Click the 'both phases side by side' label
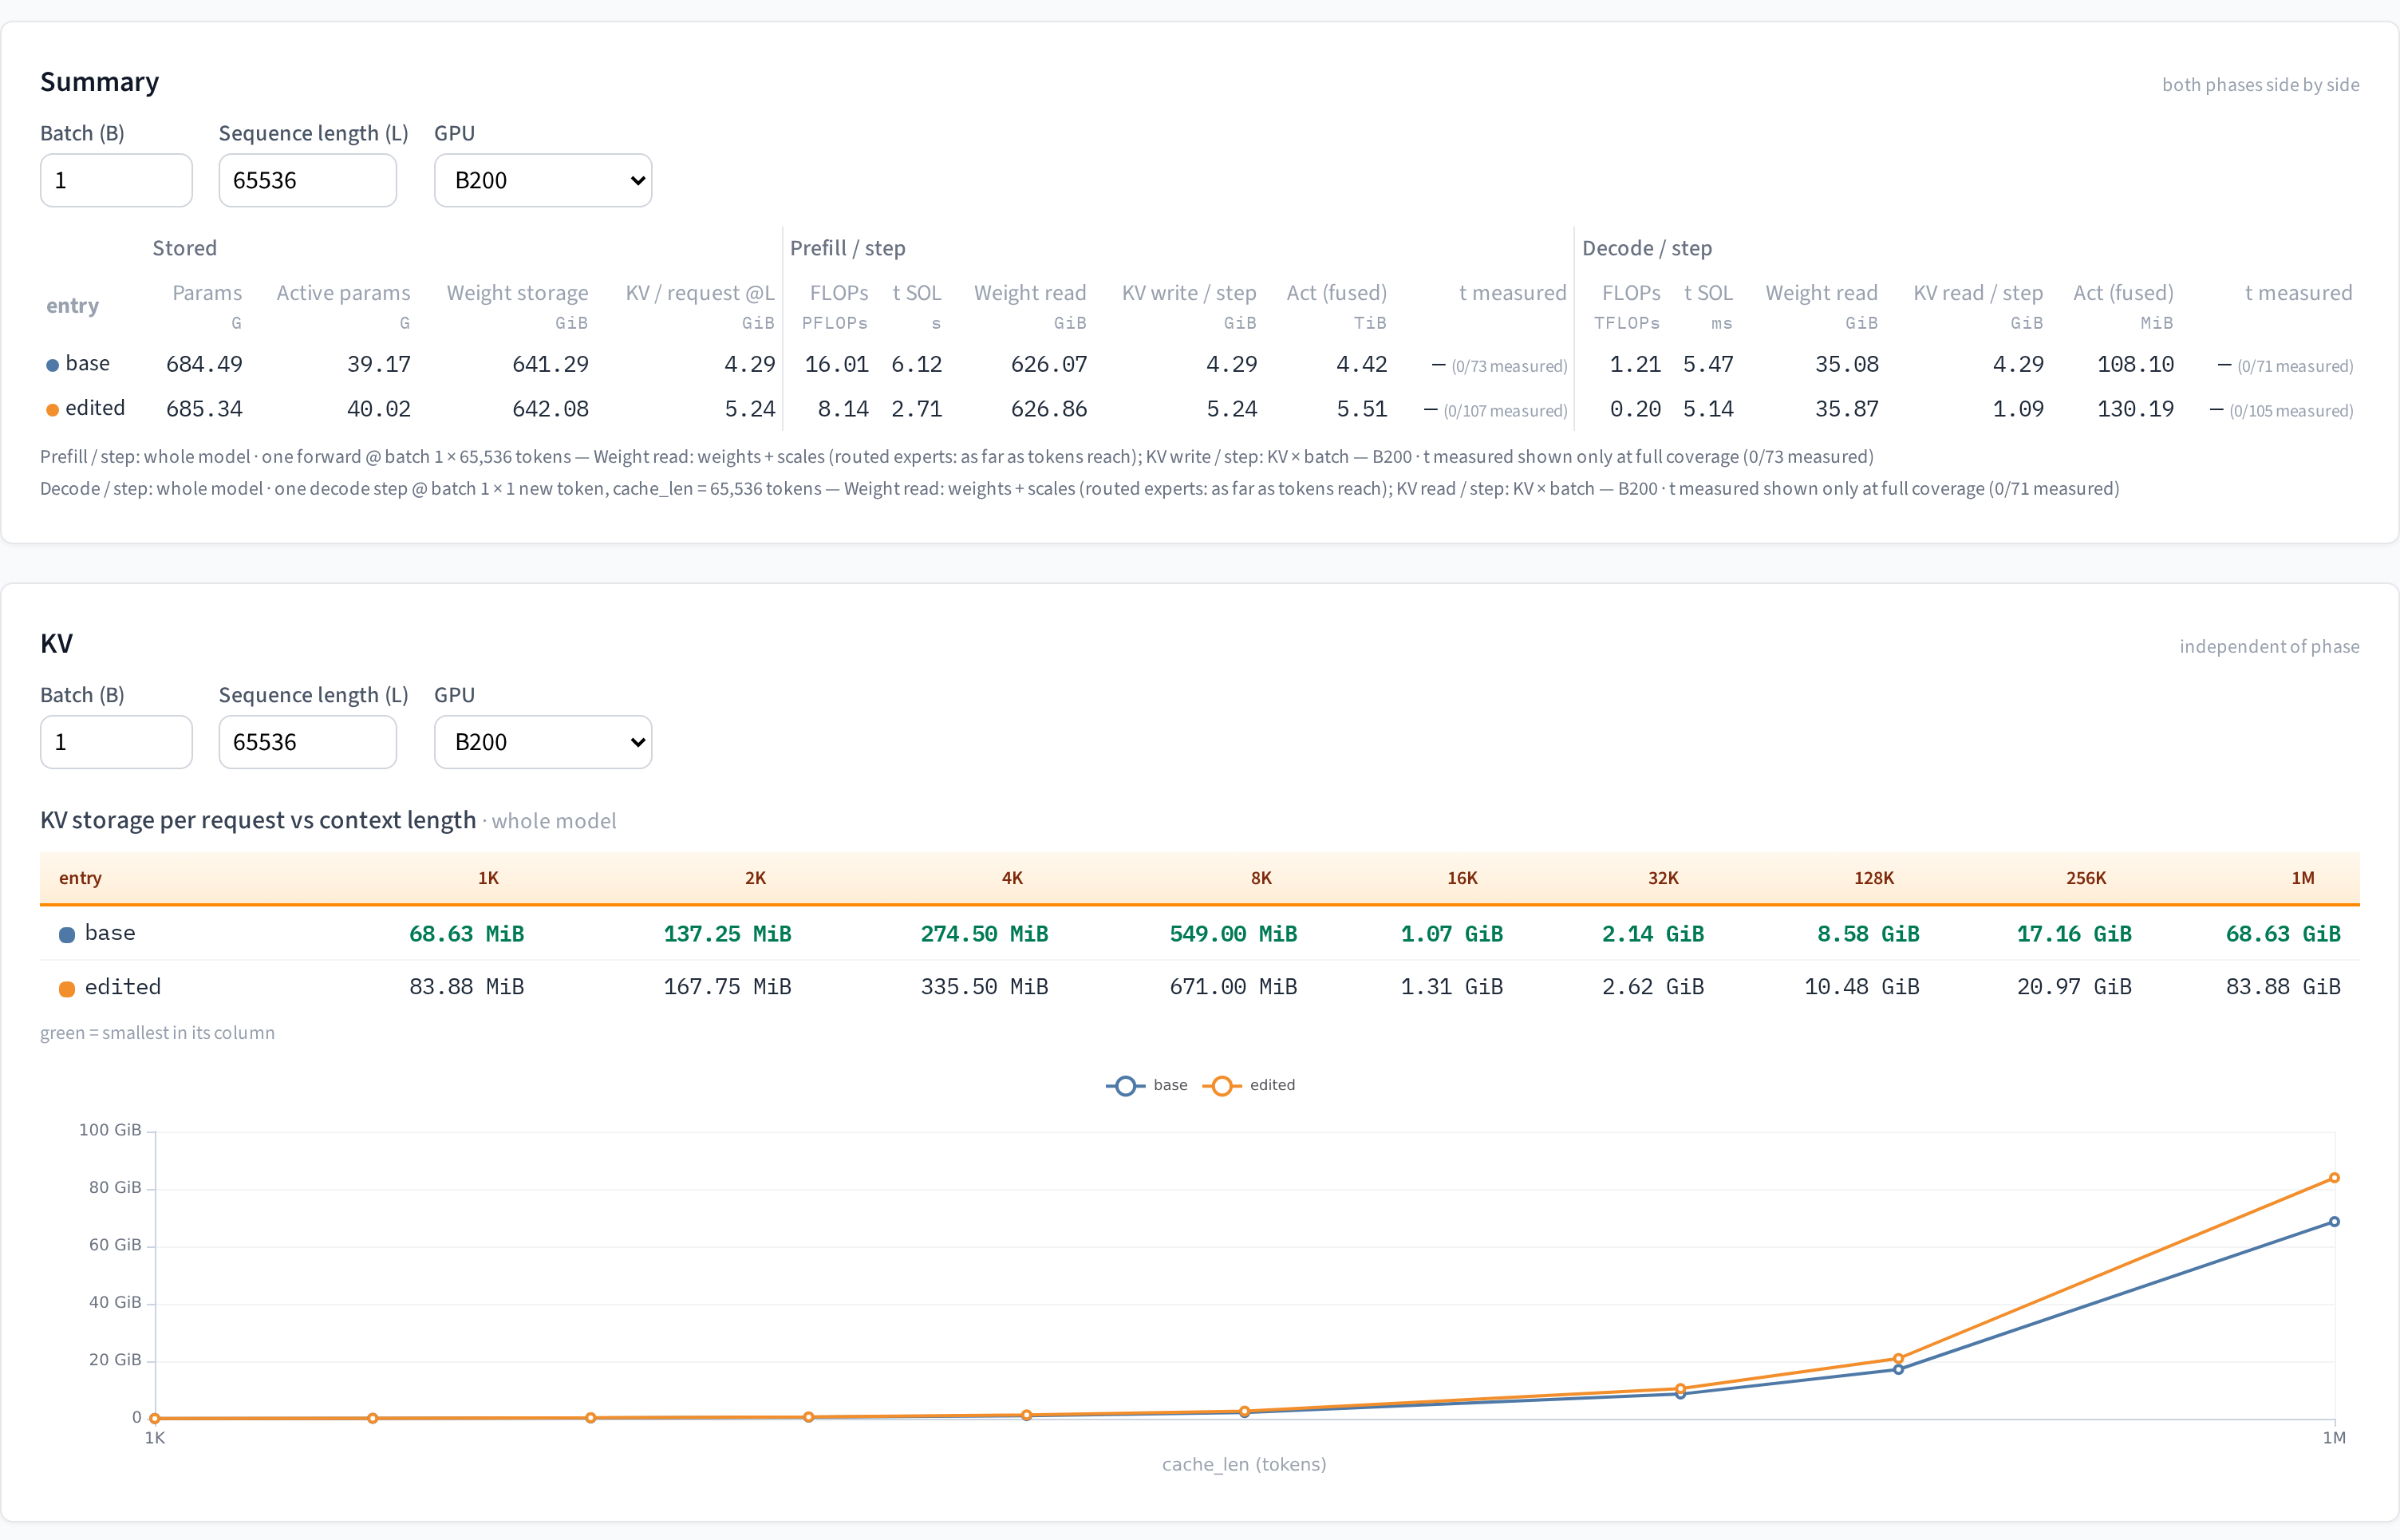 click(2260, 85)
